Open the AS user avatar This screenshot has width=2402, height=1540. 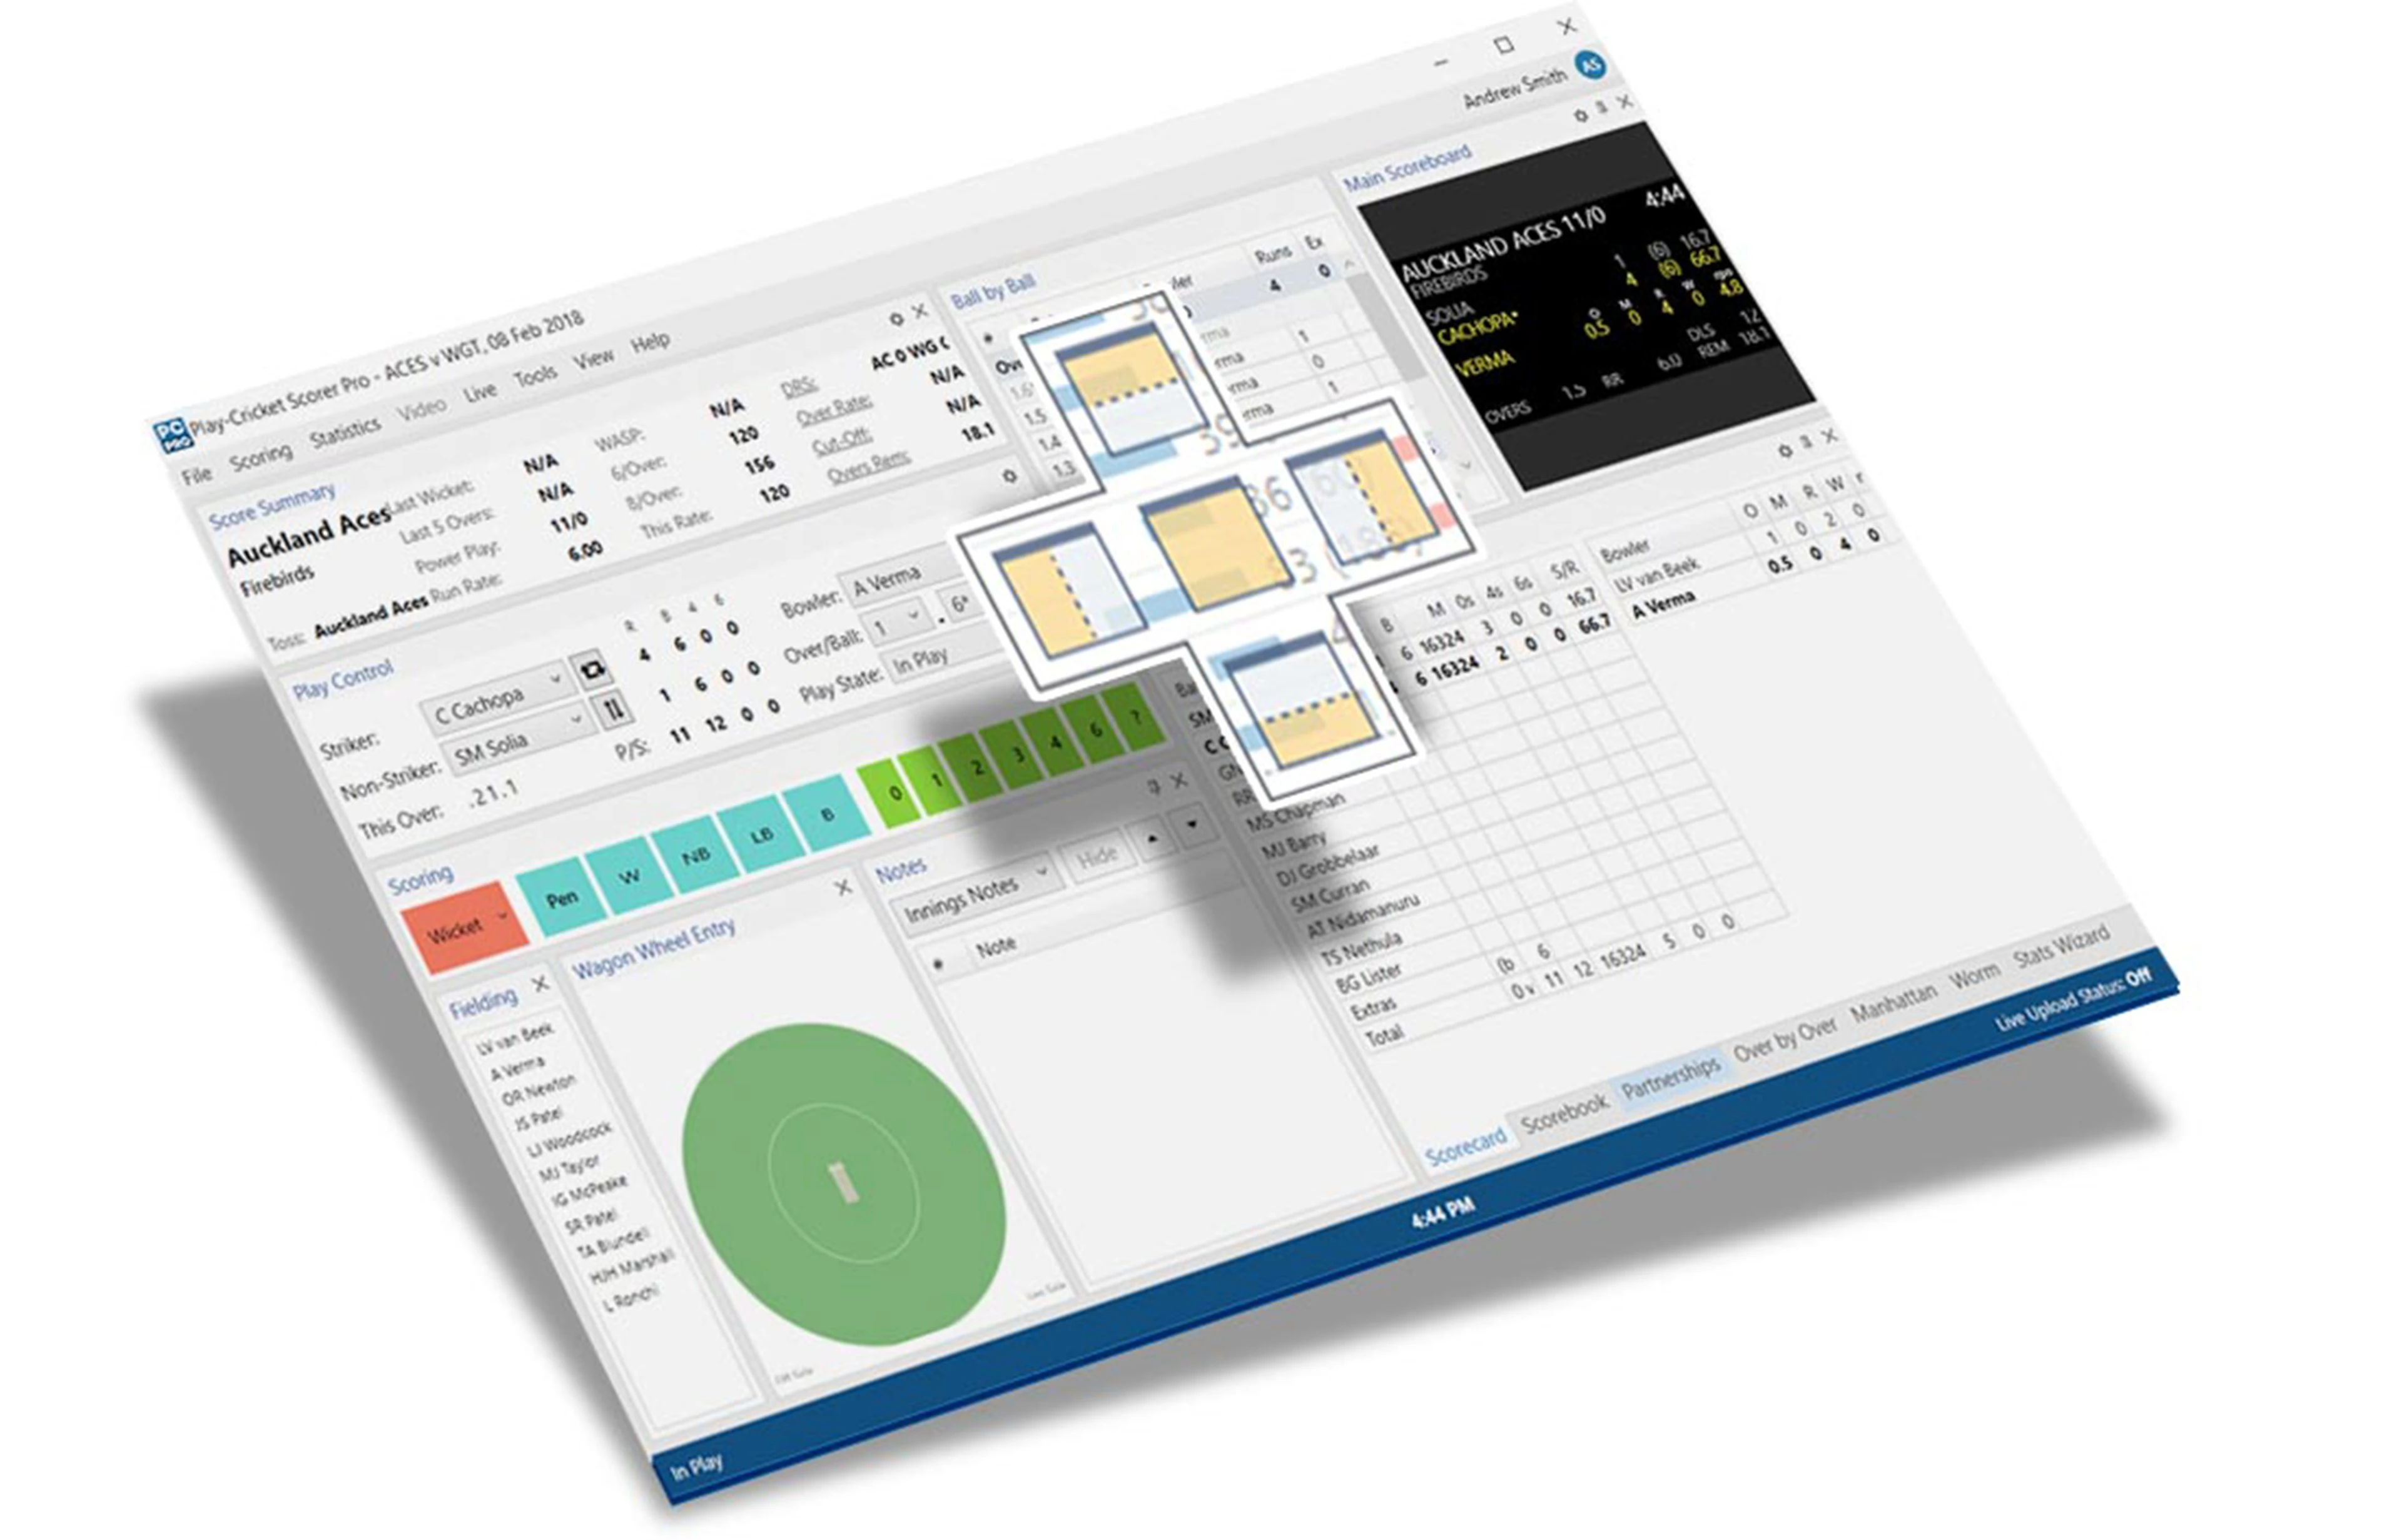pyautogui.click(x=1591, y=66)
